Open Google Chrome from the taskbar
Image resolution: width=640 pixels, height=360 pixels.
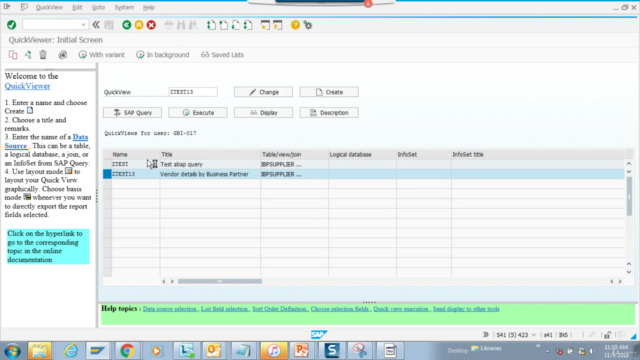tap(127, 351)
